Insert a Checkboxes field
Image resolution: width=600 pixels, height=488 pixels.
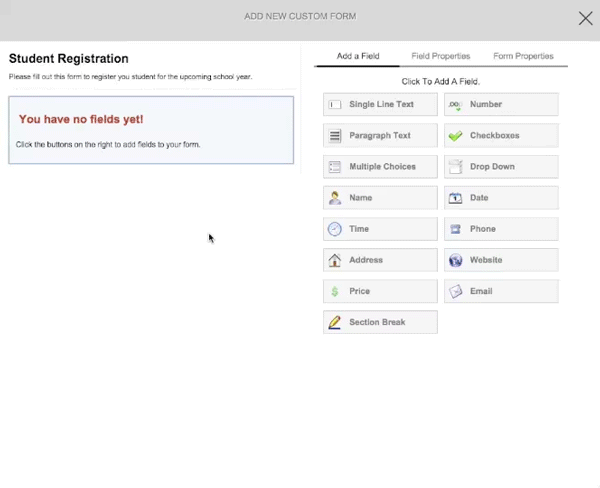tap(501, 136)
